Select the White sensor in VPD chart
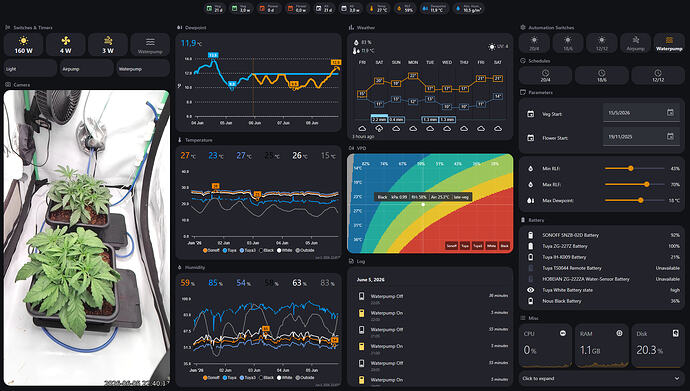 (491, 246)
